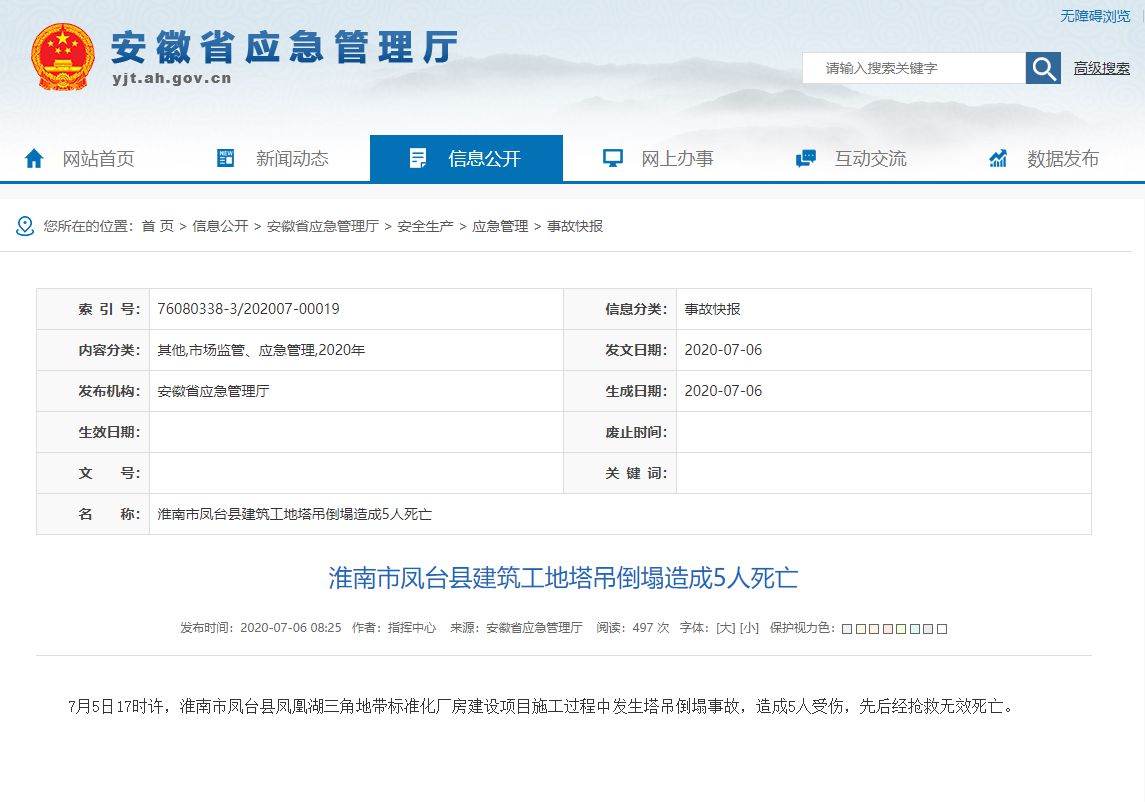Open the 互动交流 navigation tab
This screenshot has width=1145, height=802.
tap(870, 158)
